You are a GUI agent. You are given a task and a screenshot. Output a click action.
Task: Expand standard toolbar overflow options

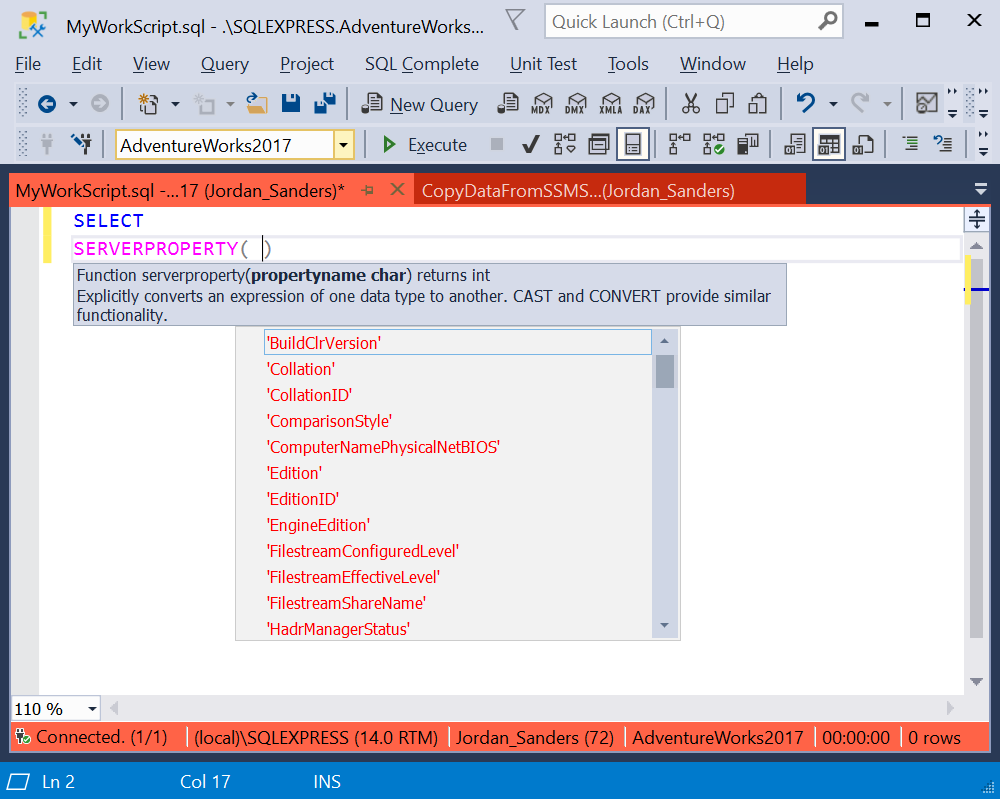coord(952,103)
